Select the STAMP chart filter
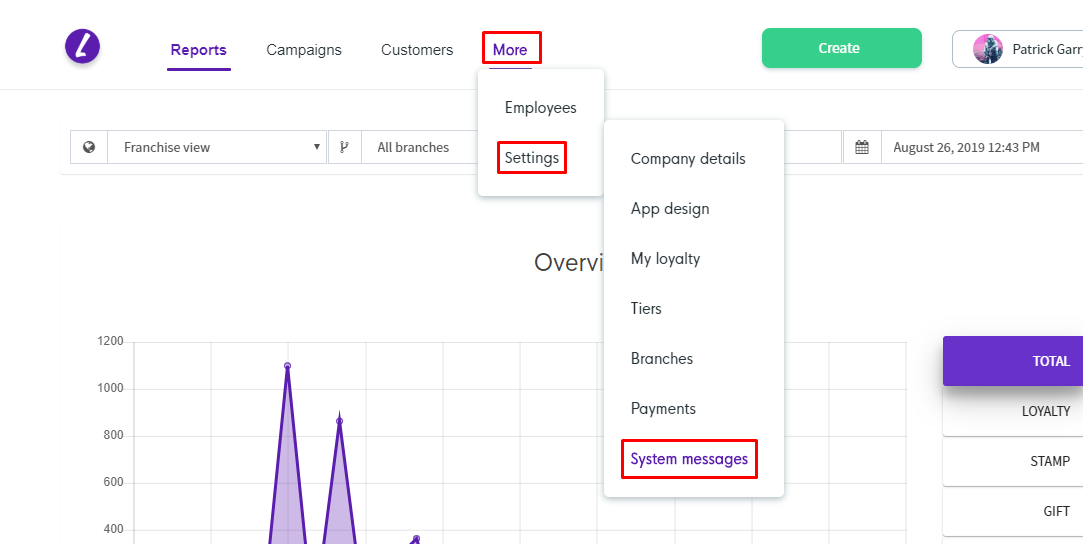 (1013, 461)
